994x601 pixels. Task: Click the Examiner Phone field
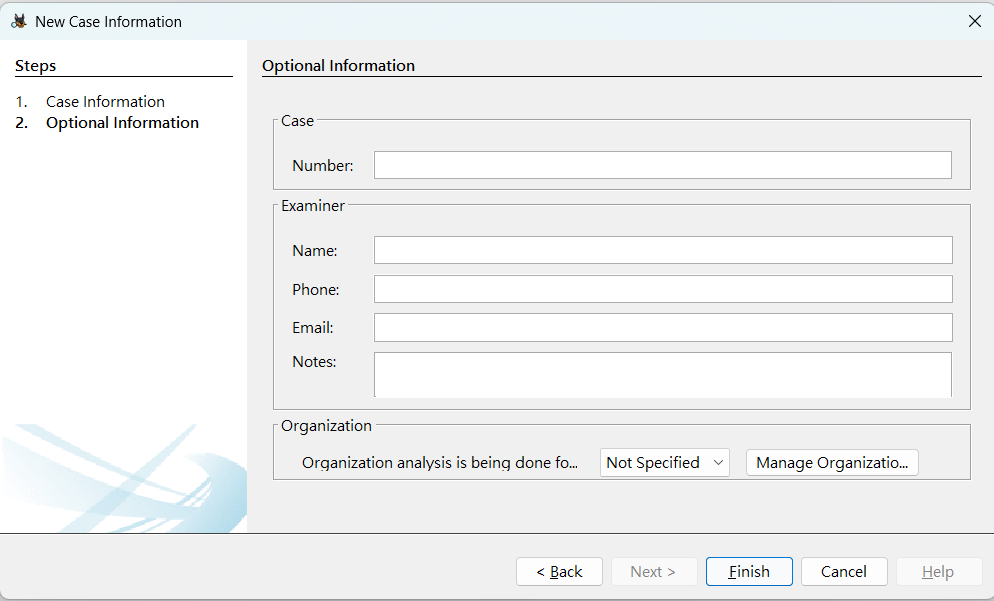(x=663, y=289)
